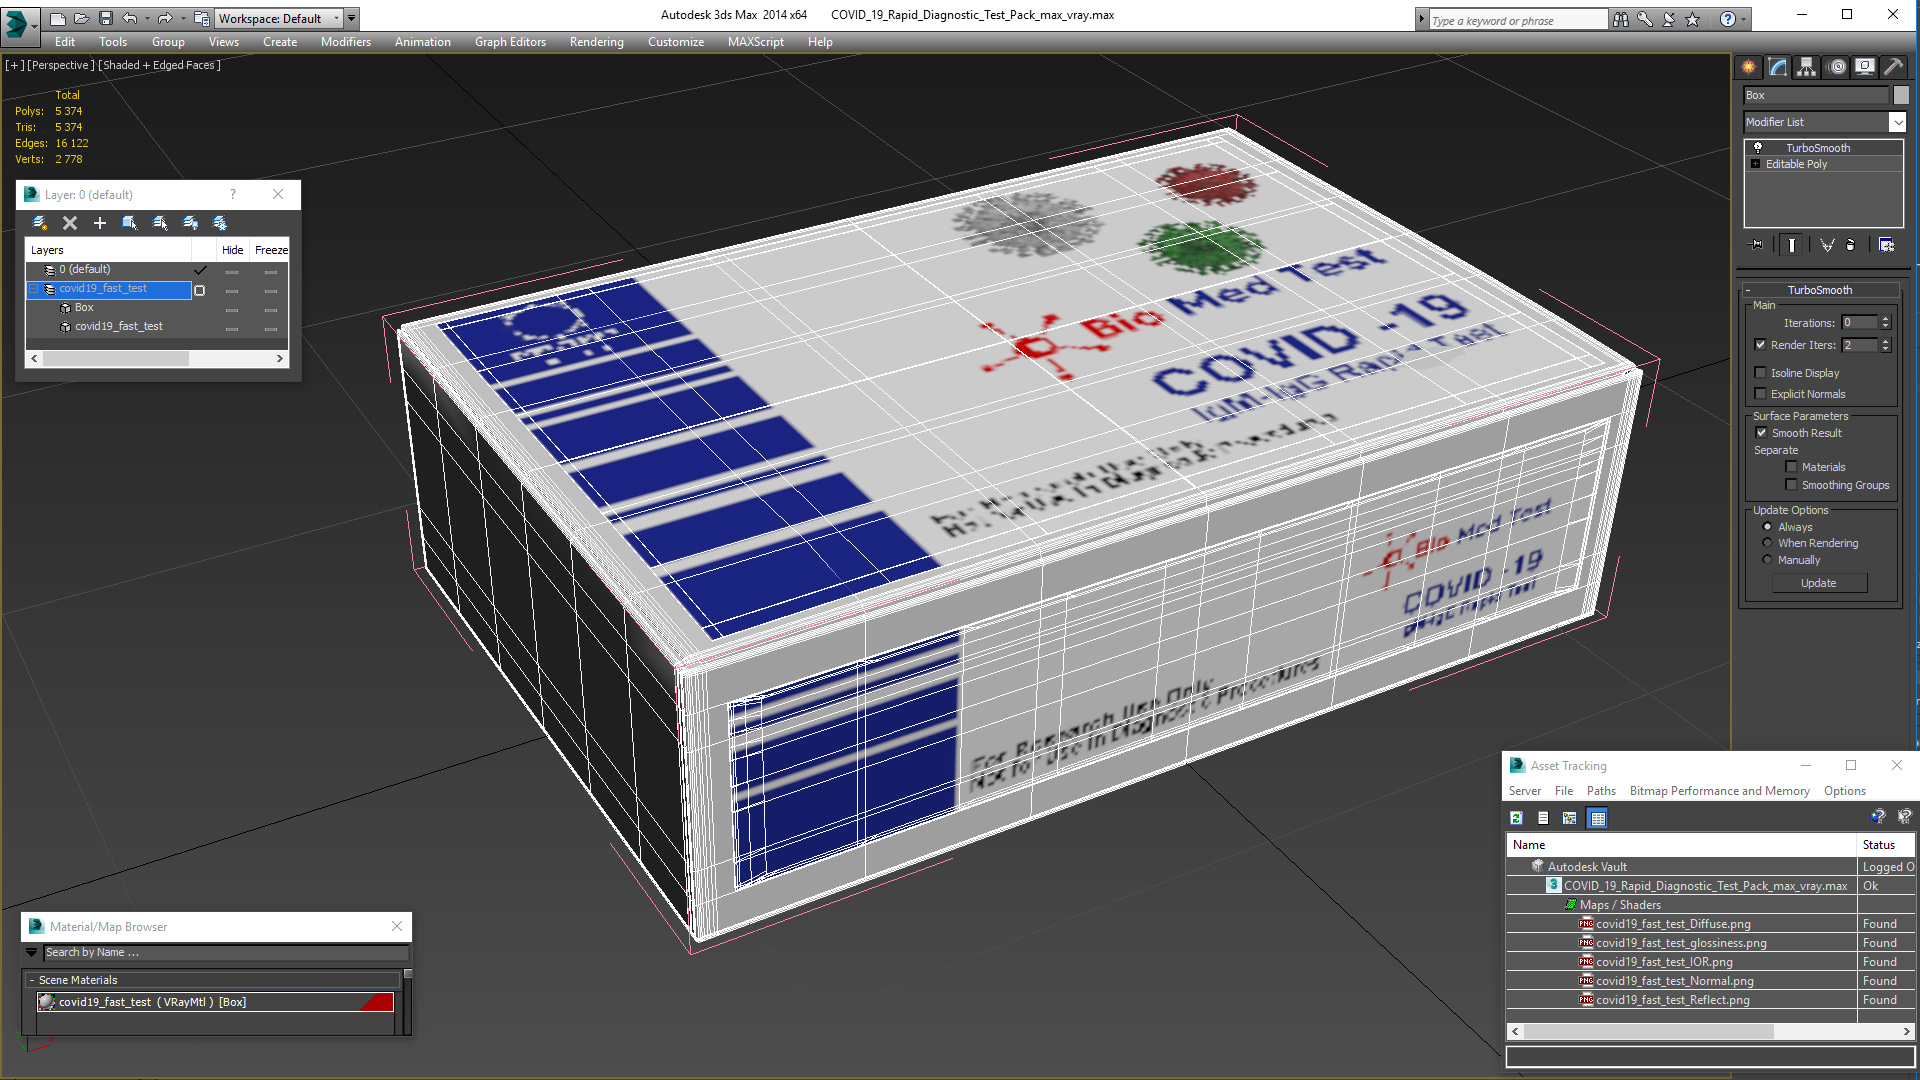Click Add Selected Objects to layer plus icon
The height and width of the screenshot is (1080, 1920).
100,223
